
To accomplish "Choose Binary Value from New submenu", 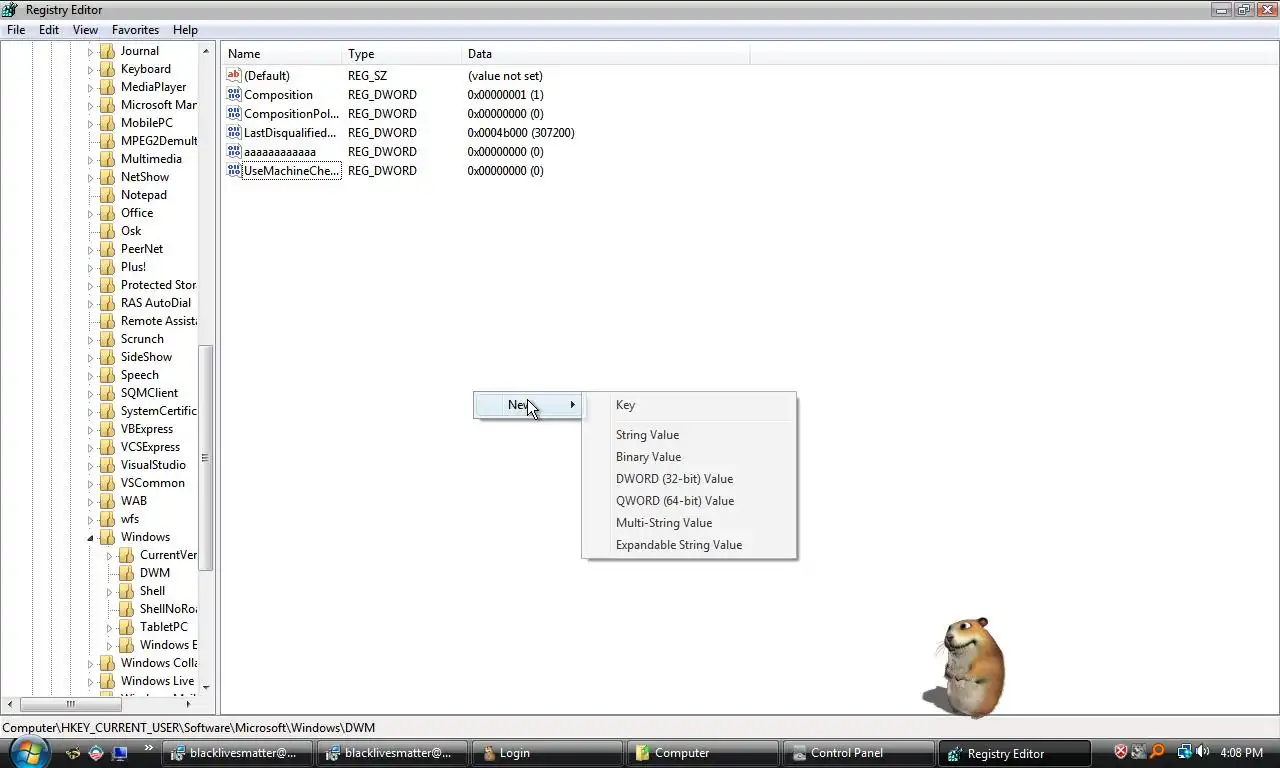I will 689,457.
